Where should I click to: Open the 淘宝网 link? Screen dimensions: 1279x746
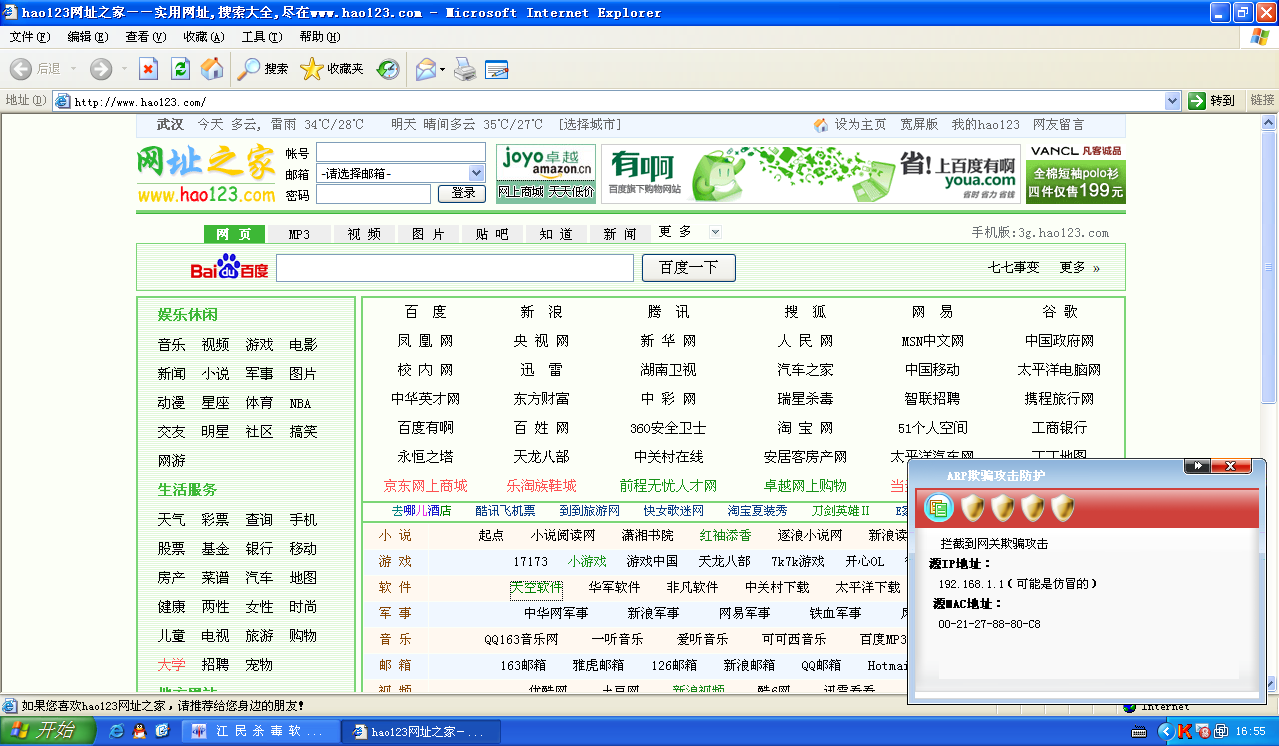[x=805, y=428]
